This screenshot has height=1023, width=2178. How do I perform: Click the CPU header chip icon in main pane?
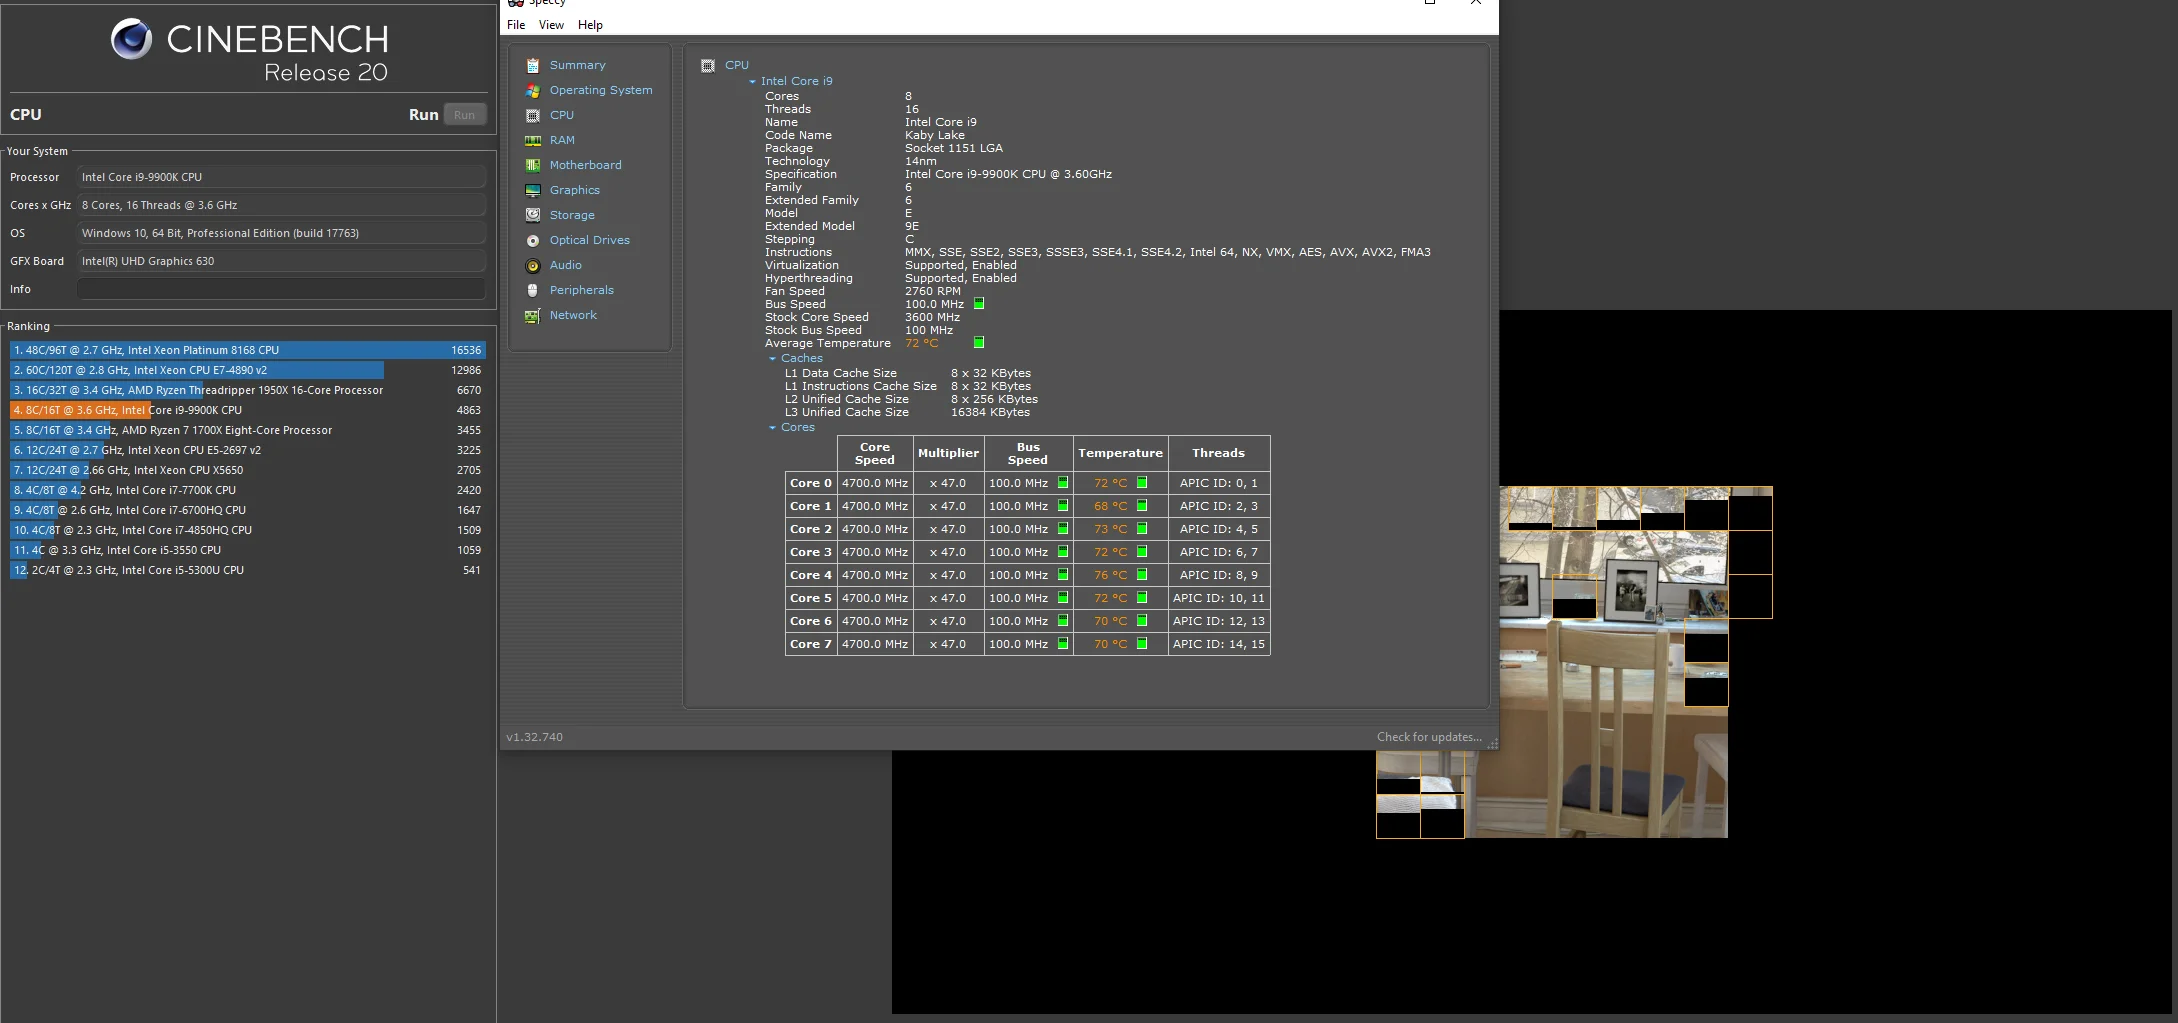pyautogui.click(x=708, y=65)
